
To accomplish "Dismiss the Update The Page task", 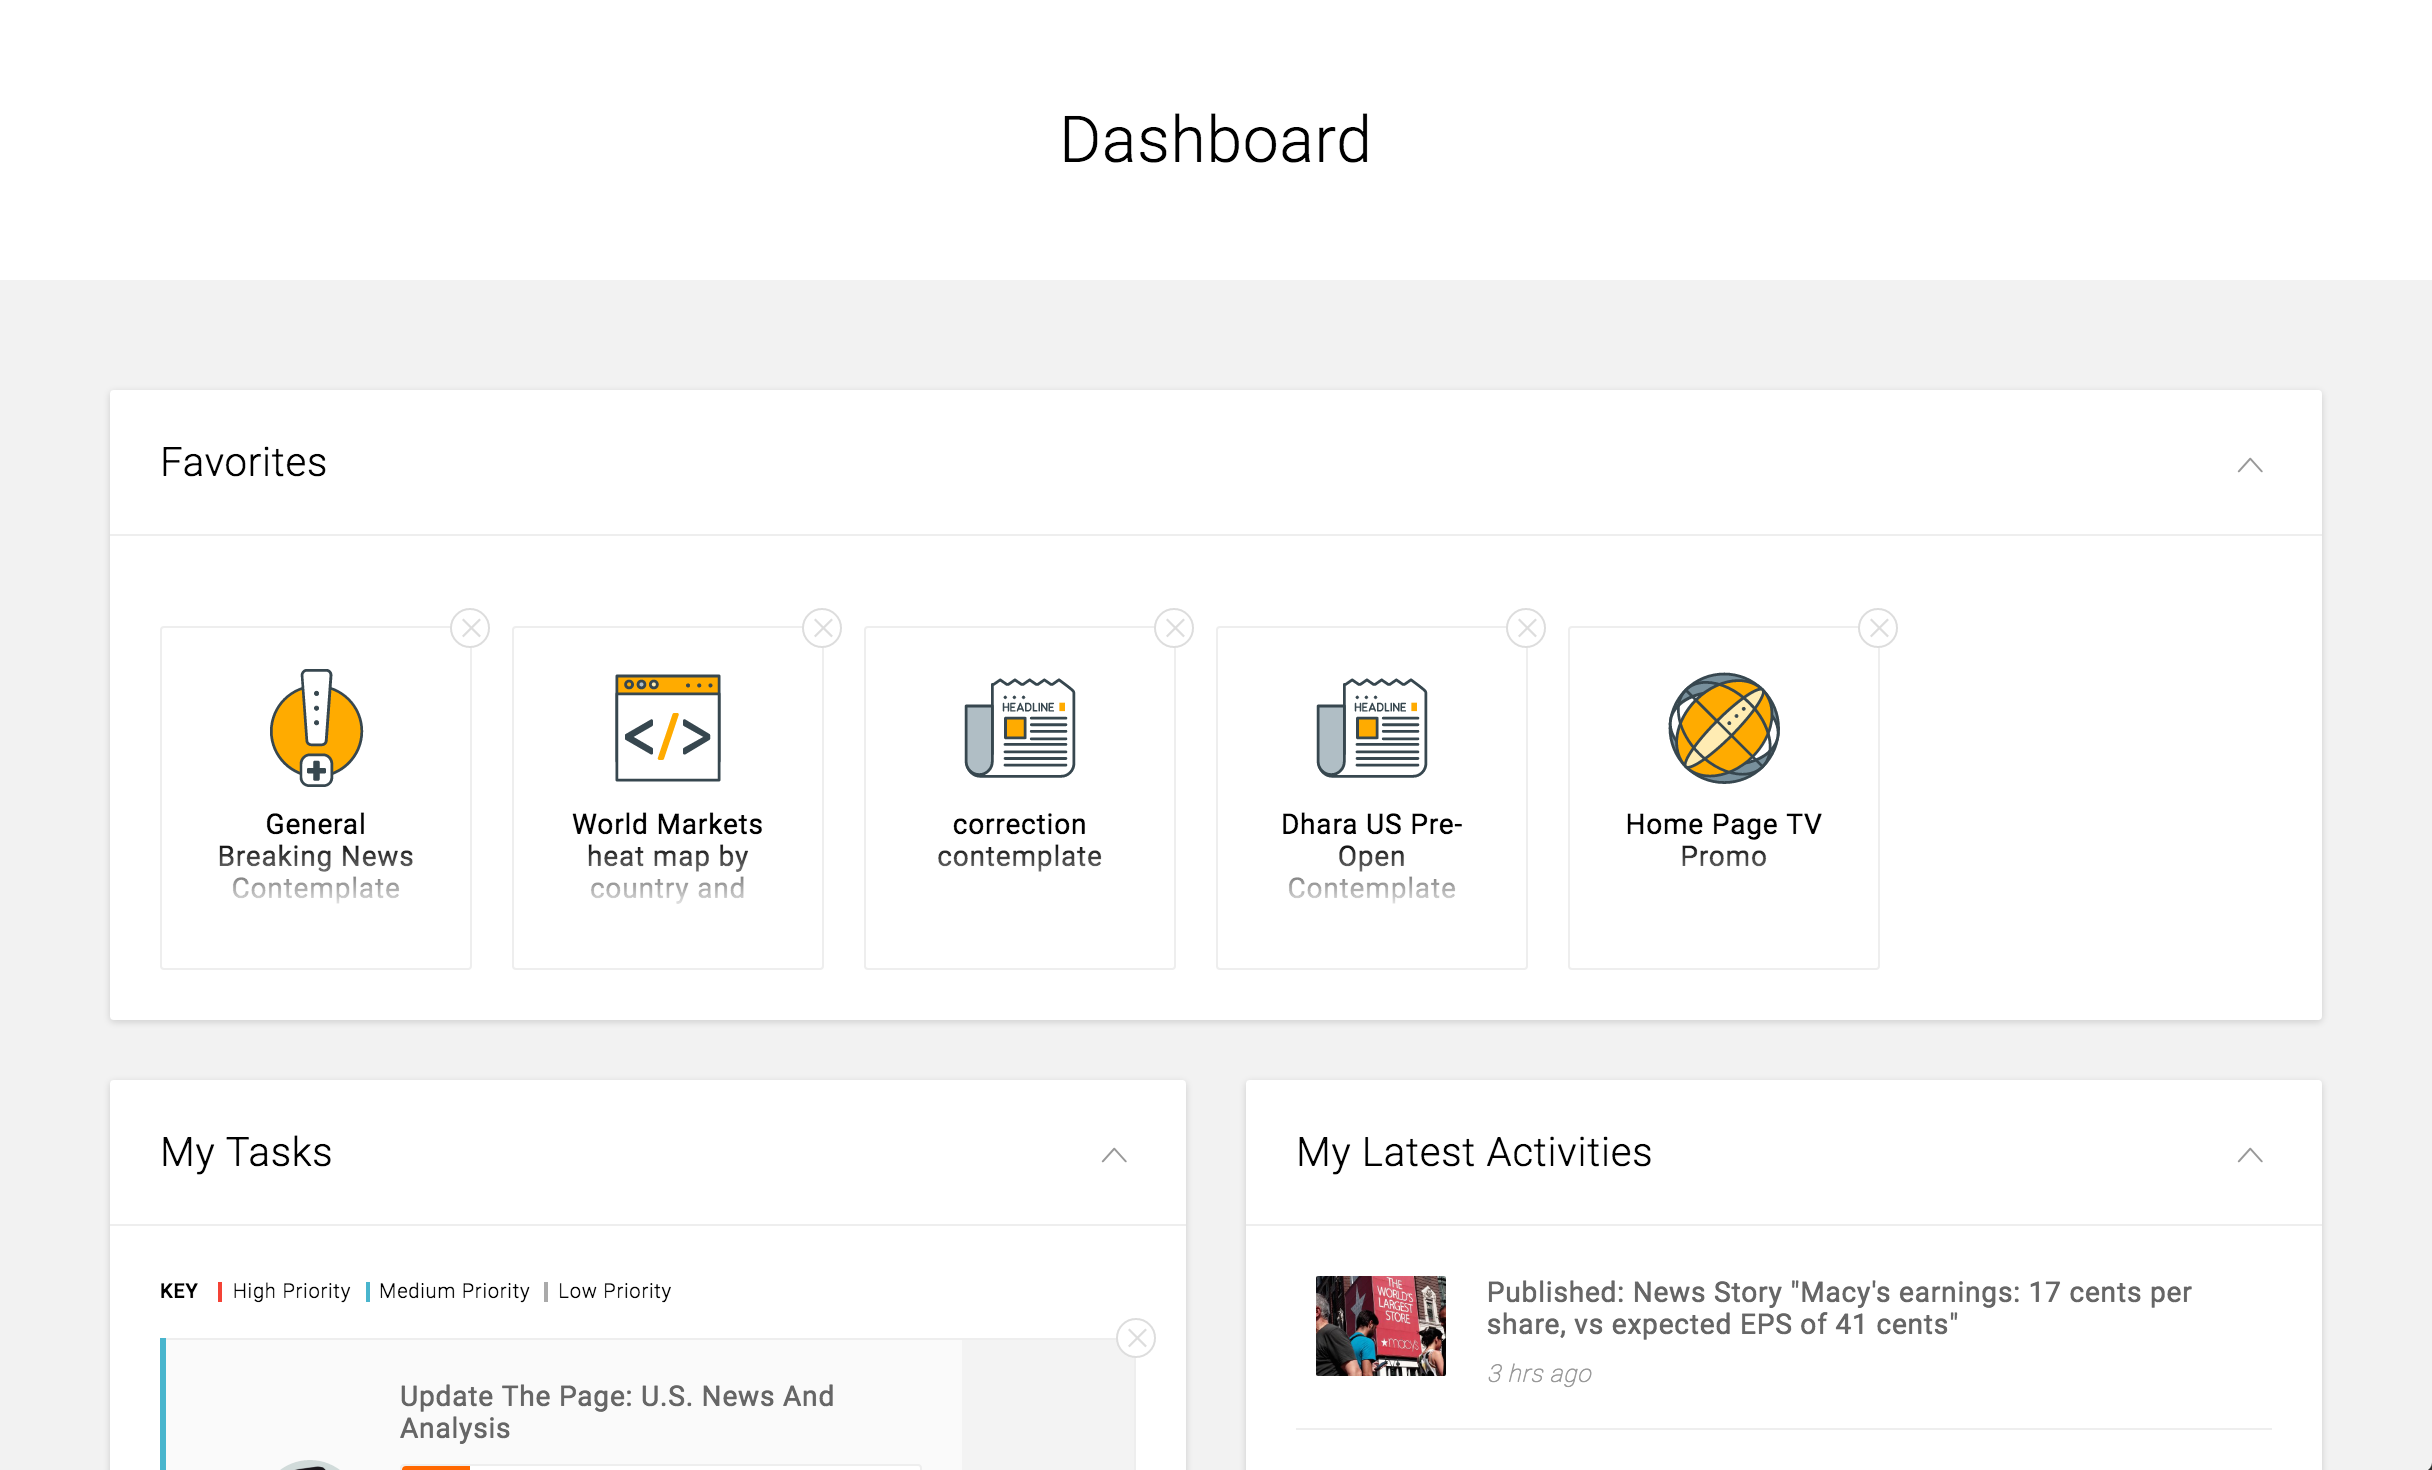I will [1136, 1338].
